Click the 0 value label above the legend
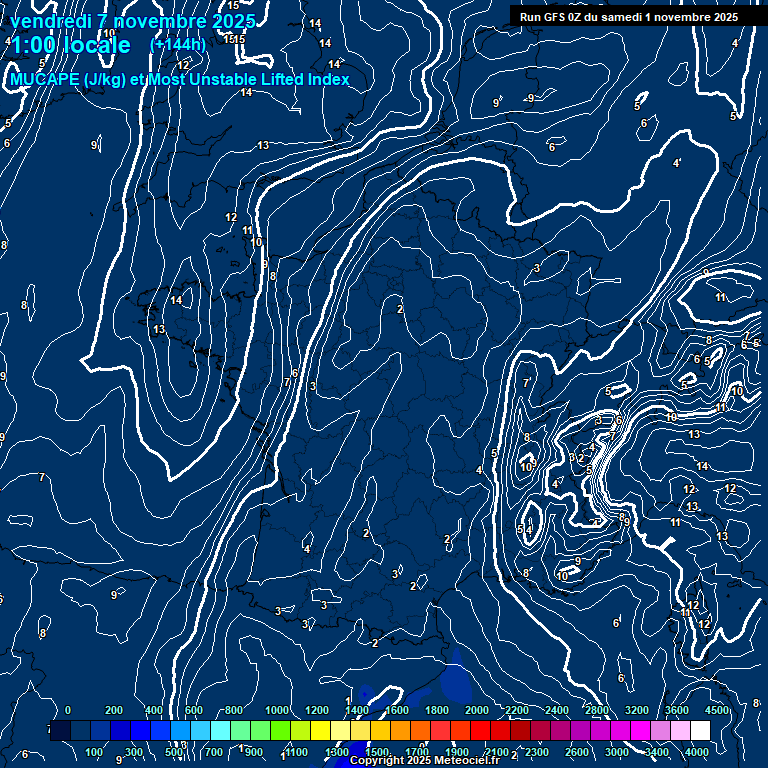The height and width of the screenshot is (768, 768). (67, 710)
